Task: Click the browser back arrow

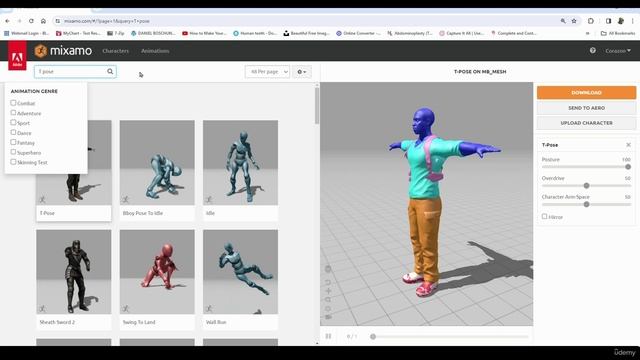Action: click(x=7, y=21)
